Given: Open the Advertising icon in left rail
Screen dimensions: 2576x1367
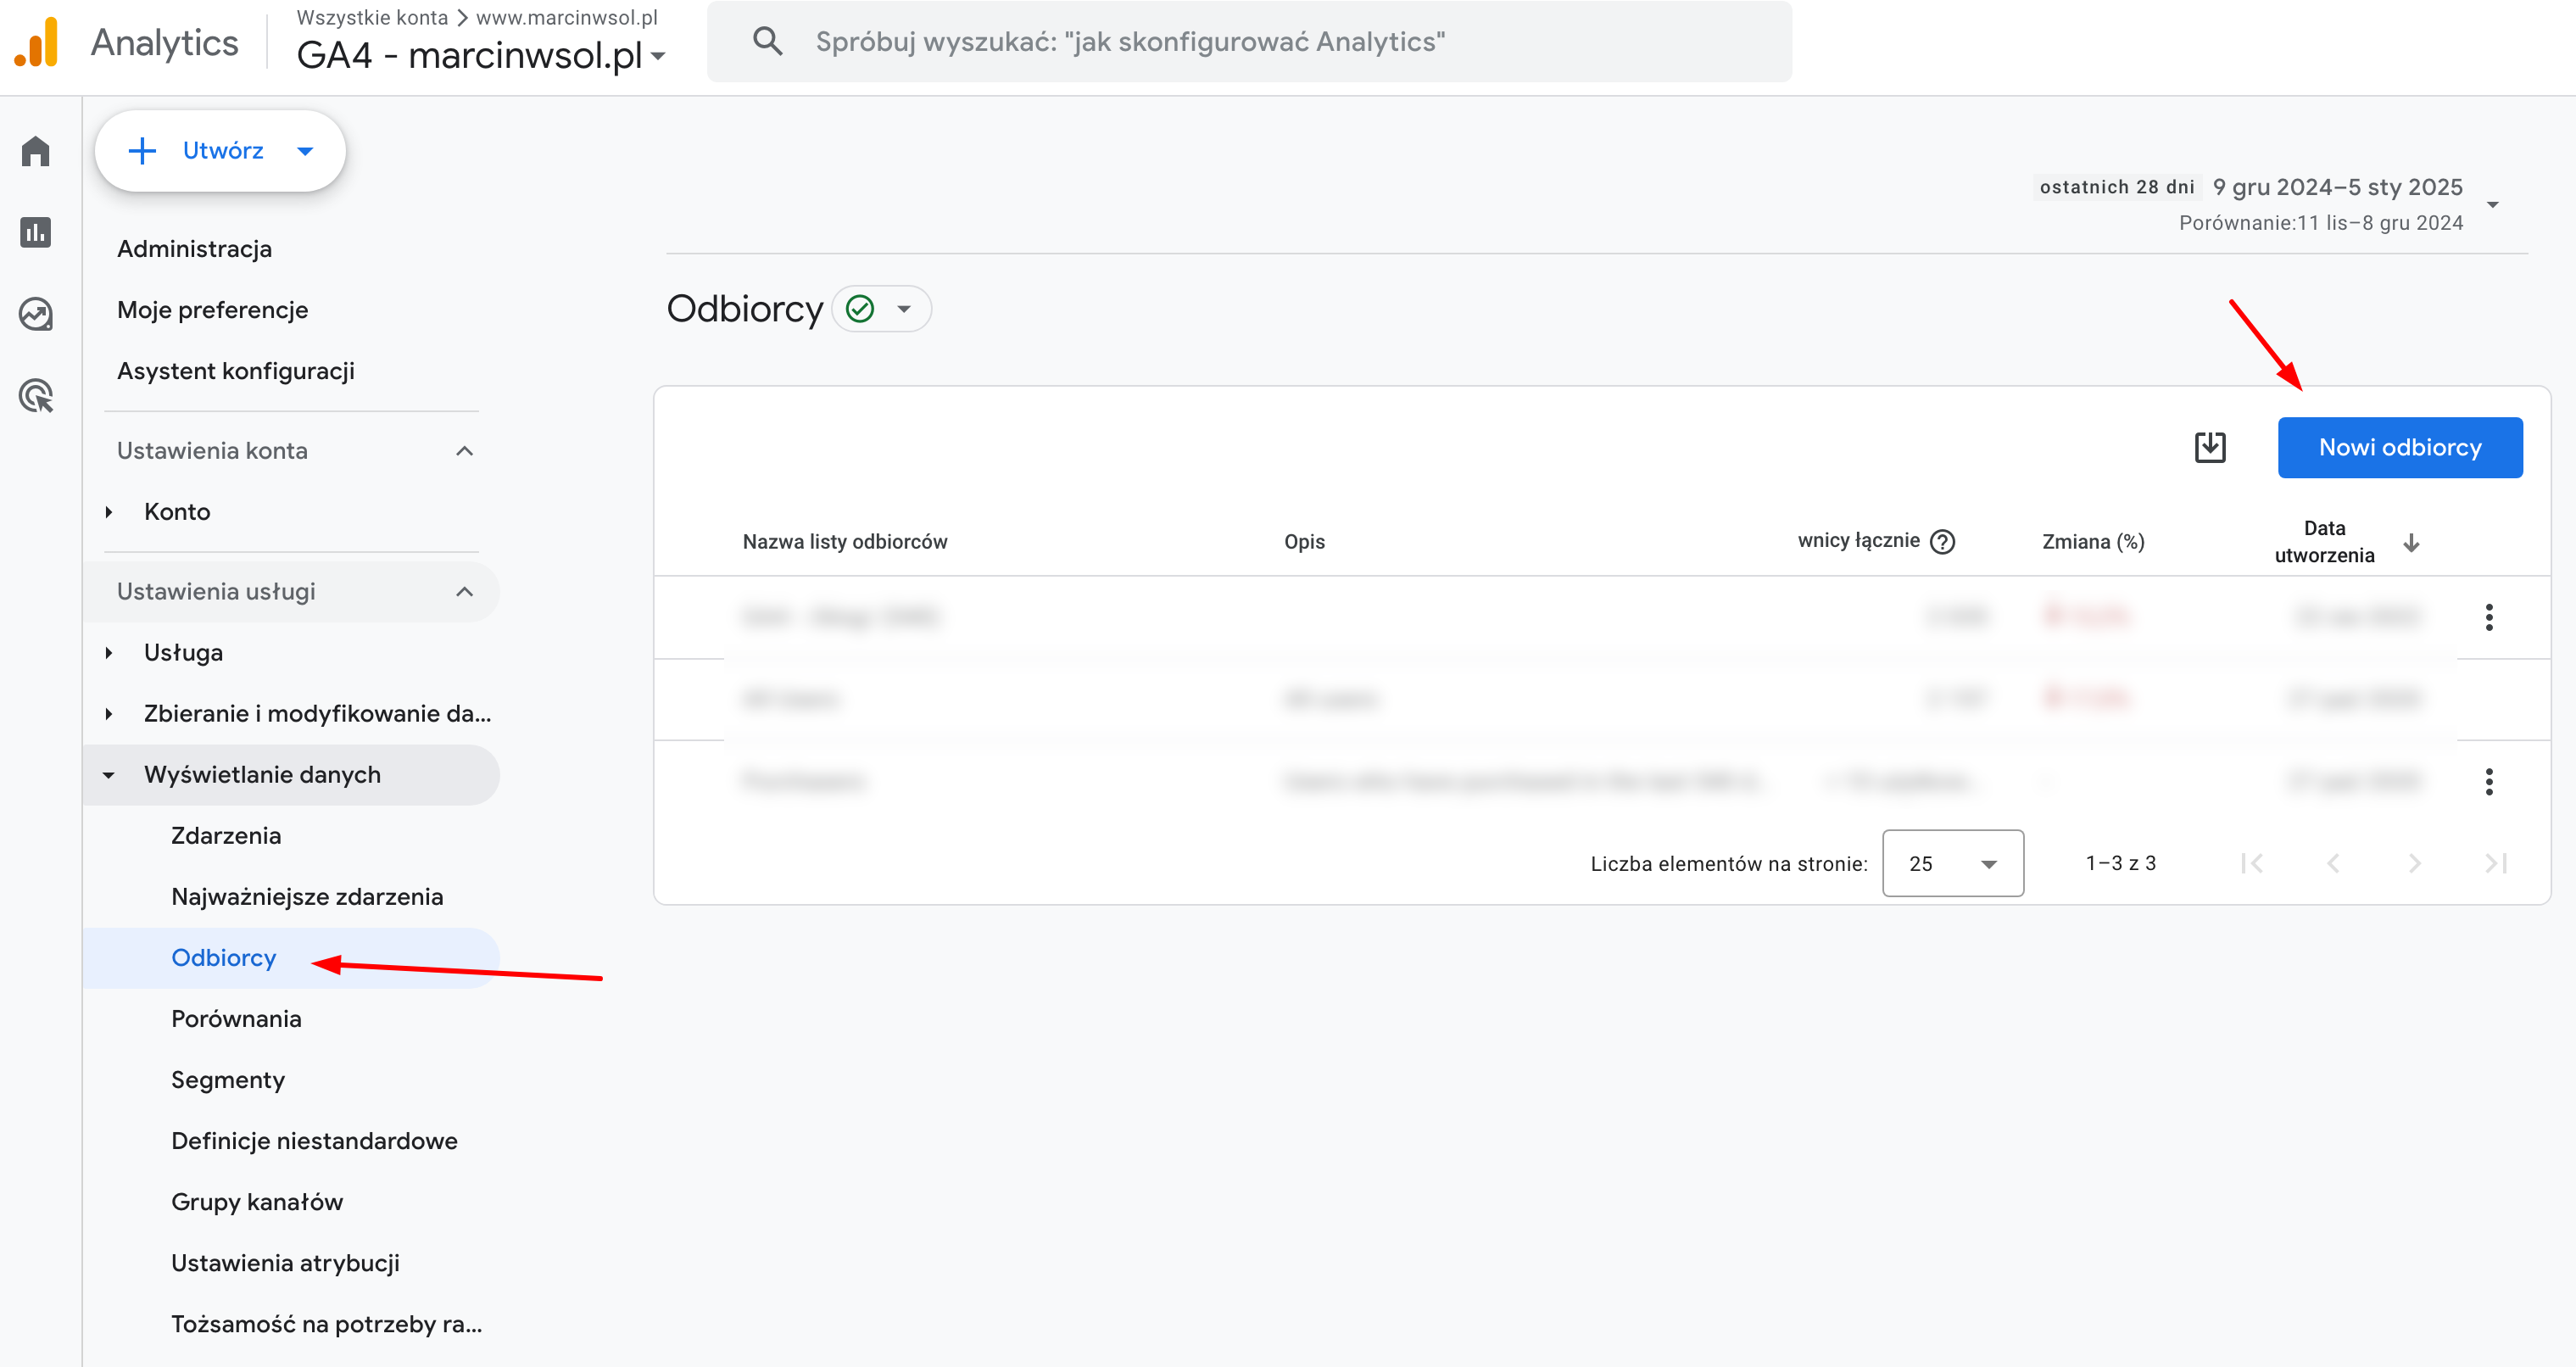Looking at the screenshot, I should click(x=36, y=396).
